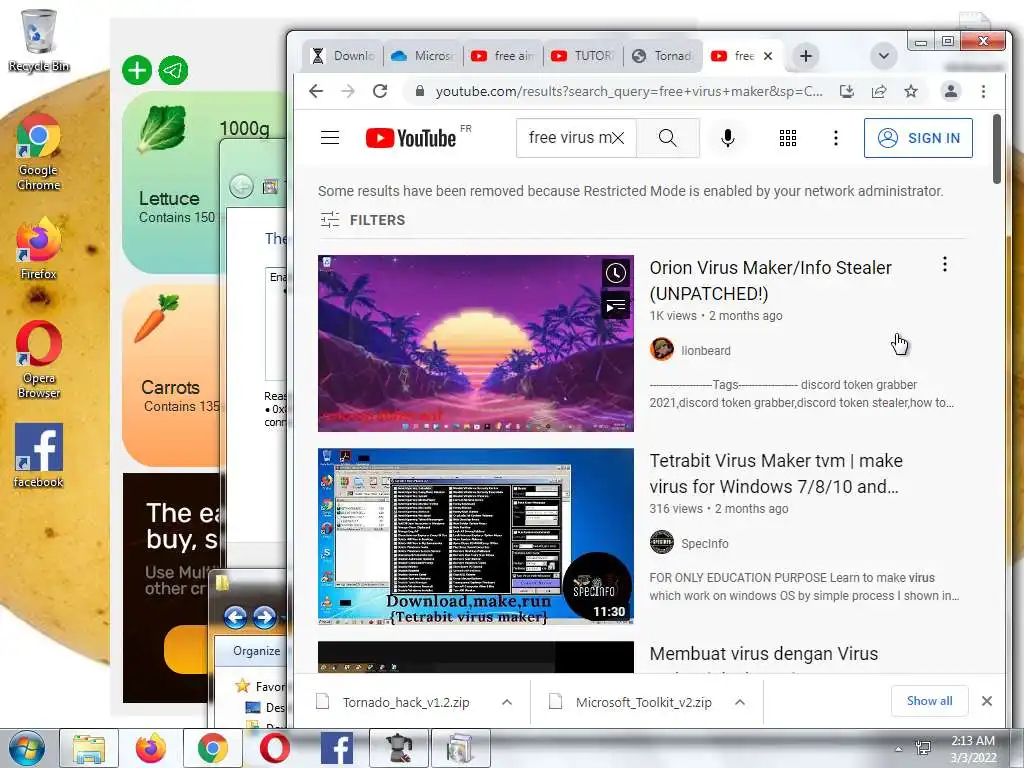
Task: Open more options for Orion Virus Maker video
Action: (944, 264)
